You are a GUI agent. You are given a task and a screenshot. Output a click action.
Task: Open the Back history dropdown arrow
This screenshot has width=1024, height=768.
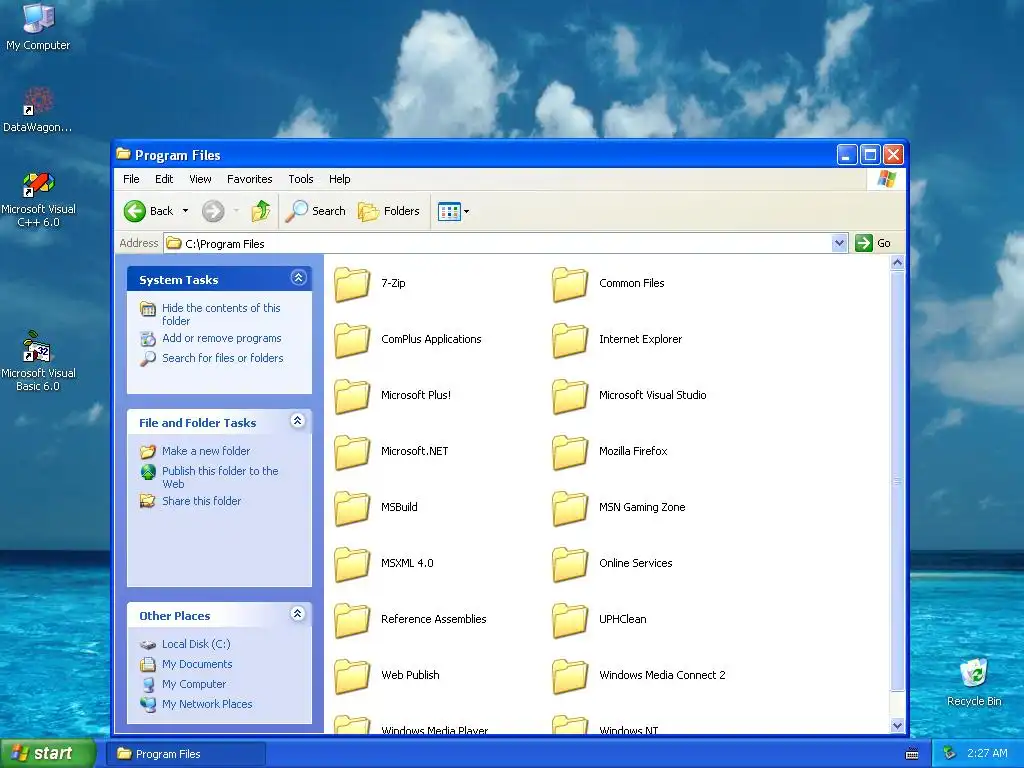coord(185,211)
